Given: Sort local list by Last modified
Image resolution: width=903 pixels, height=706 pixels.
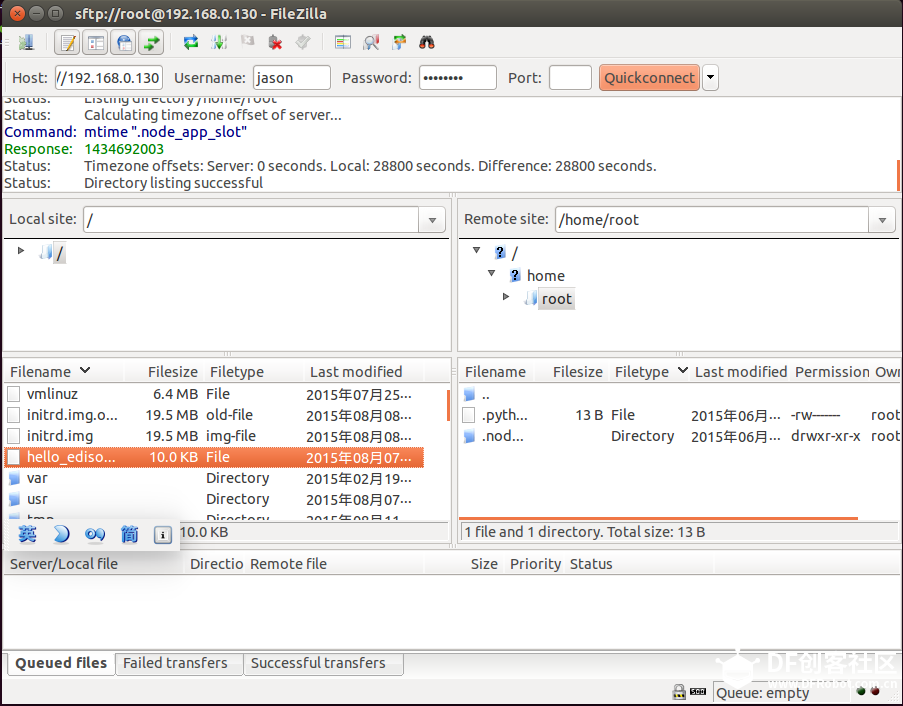Looking at the screenshot, I should (363, 372).
